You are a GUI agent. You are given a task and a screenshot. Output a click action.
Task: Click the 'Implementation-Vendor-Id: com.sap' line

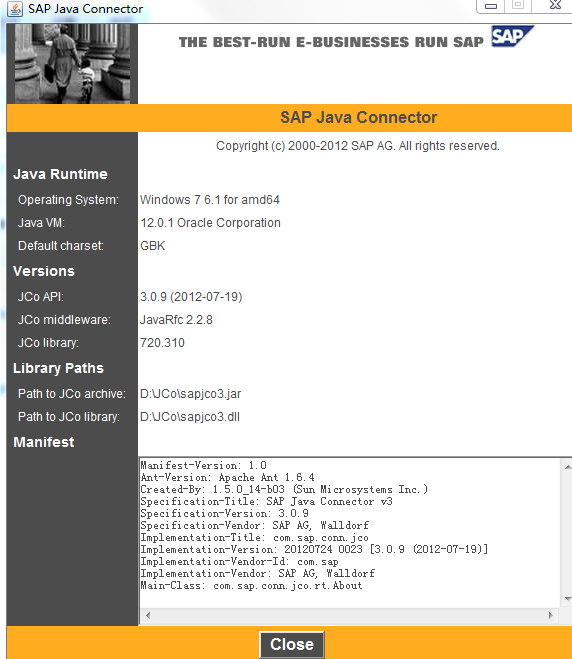[x=239, y=561]
